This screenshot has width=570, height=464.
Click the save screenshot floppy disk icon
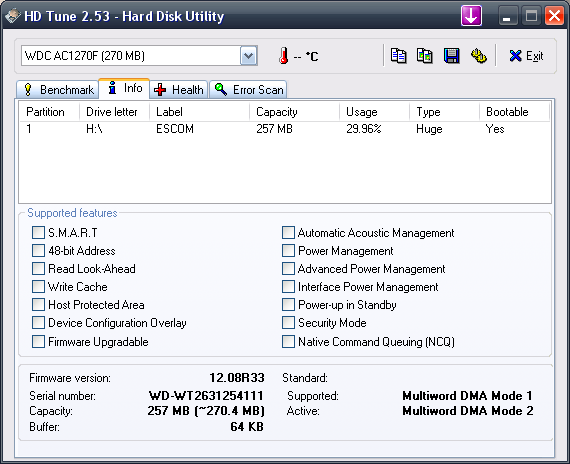pyautogui.click(x=451, y=56)
